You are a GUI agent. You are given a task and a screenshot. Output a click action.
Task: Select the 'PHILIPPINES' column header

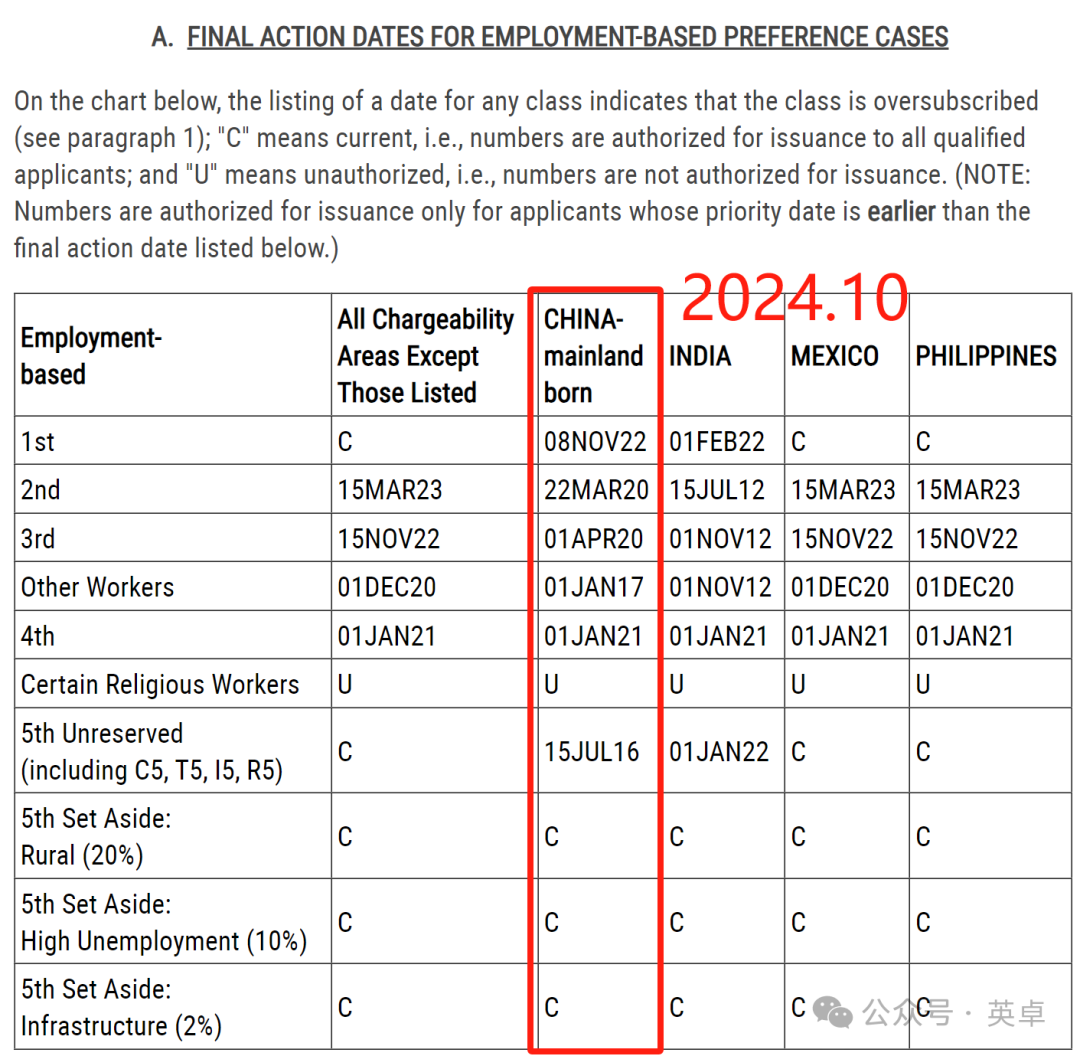click(986, 356)
